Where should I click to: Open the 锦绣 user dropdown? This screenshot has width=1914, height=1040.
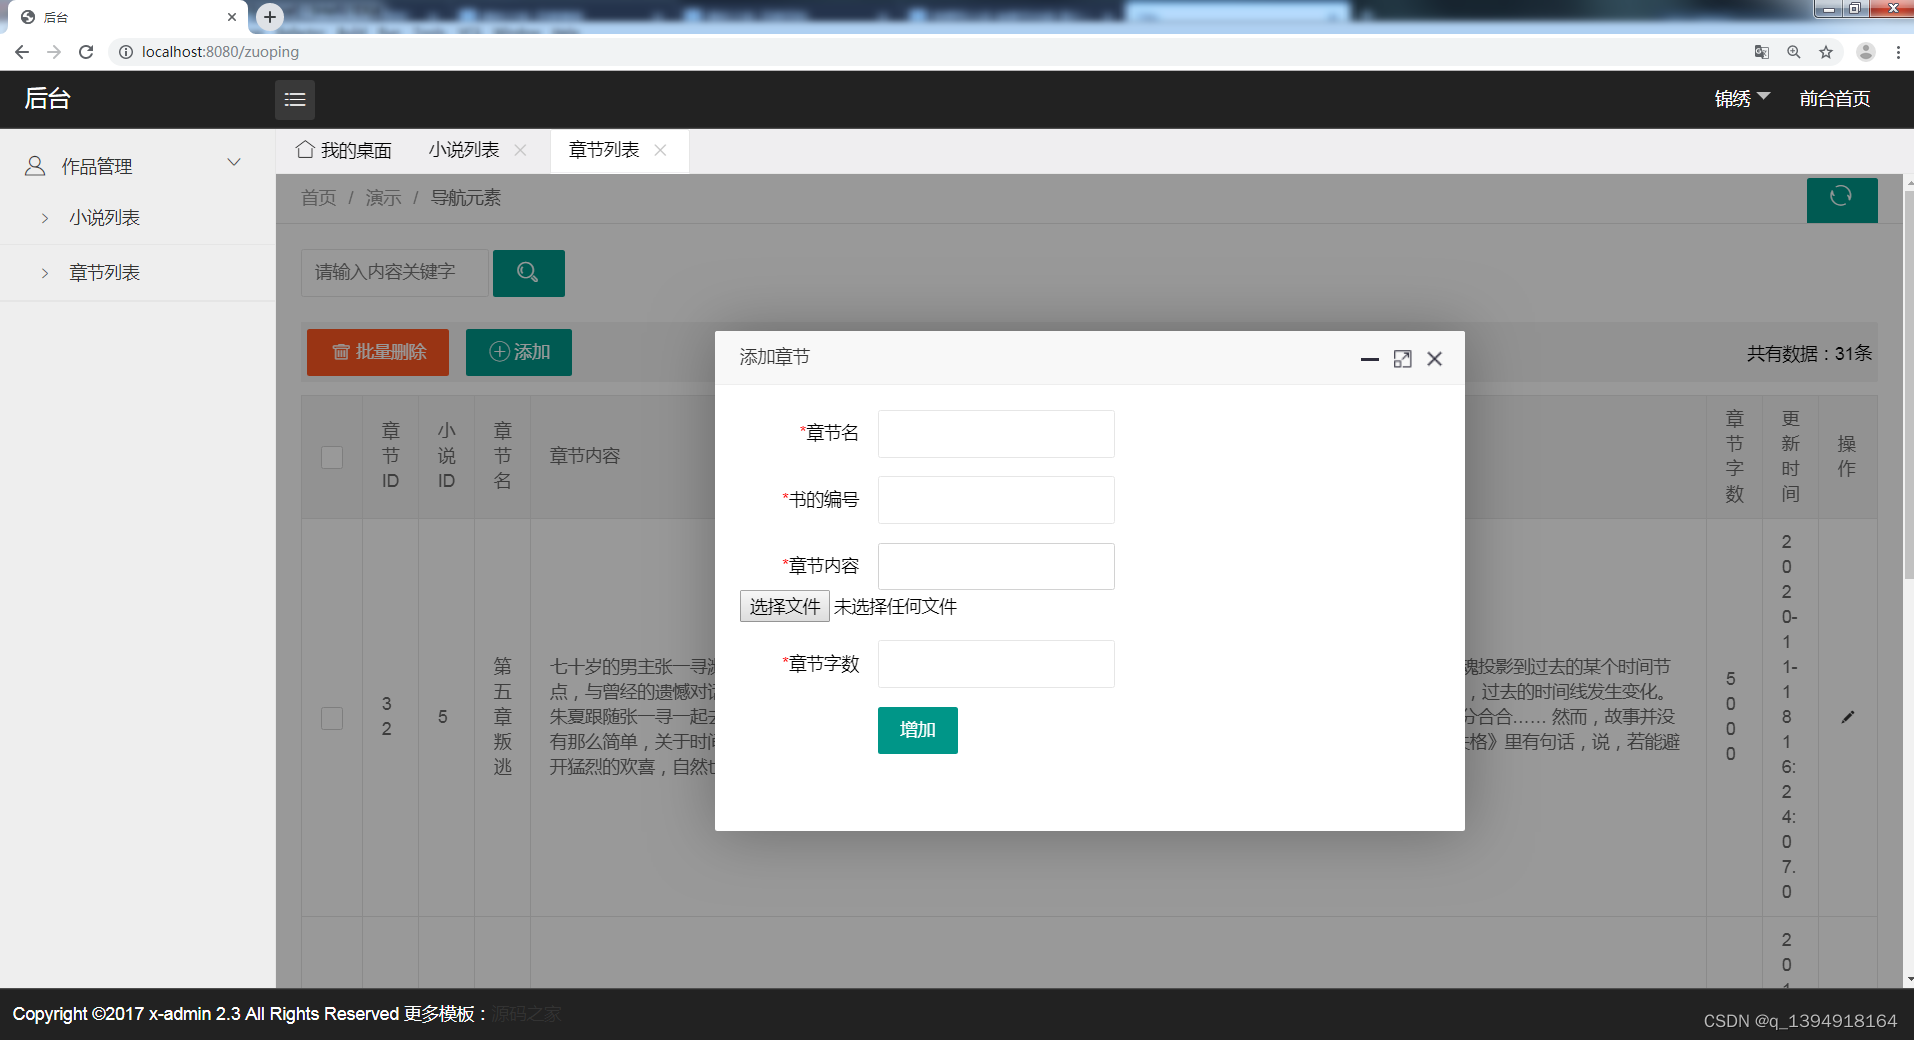[x=1742, y=98]
